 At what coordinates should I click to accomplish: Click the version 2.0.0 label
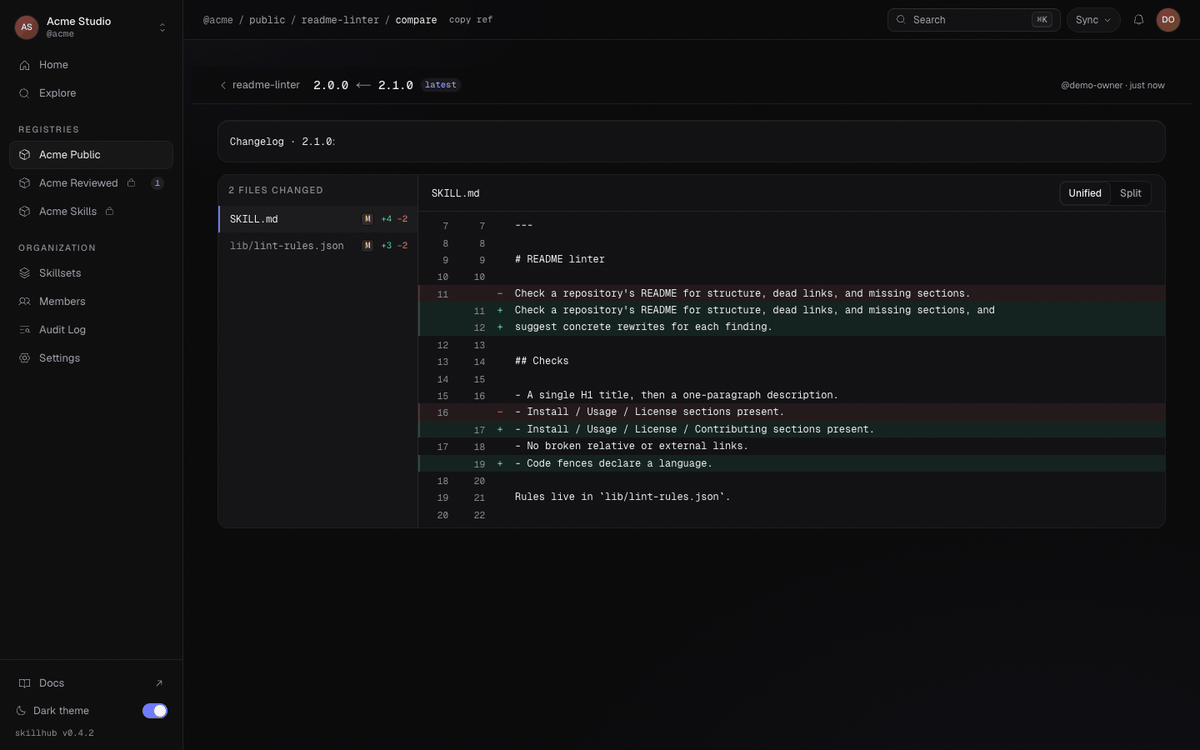[x=331, y=85]
